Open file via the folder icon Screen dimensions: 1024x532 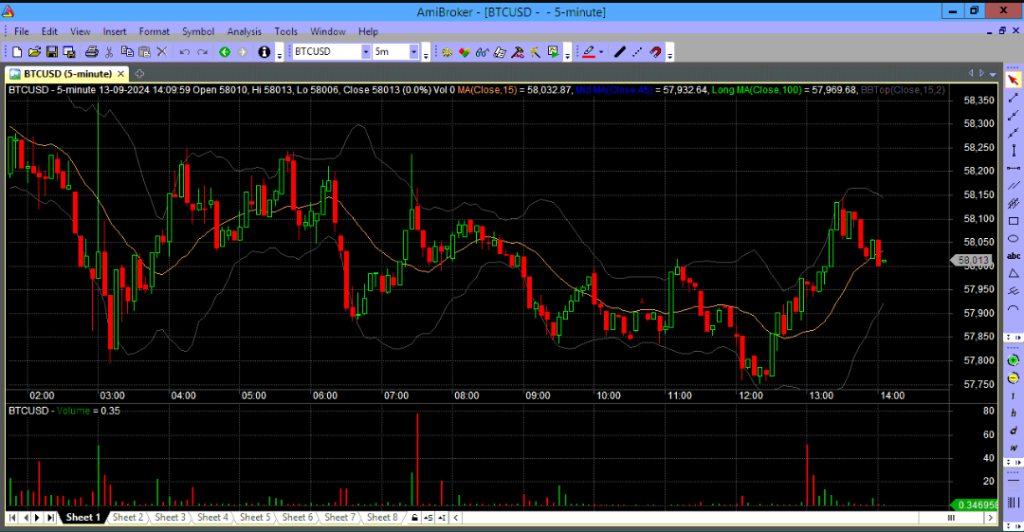point(34,52)
